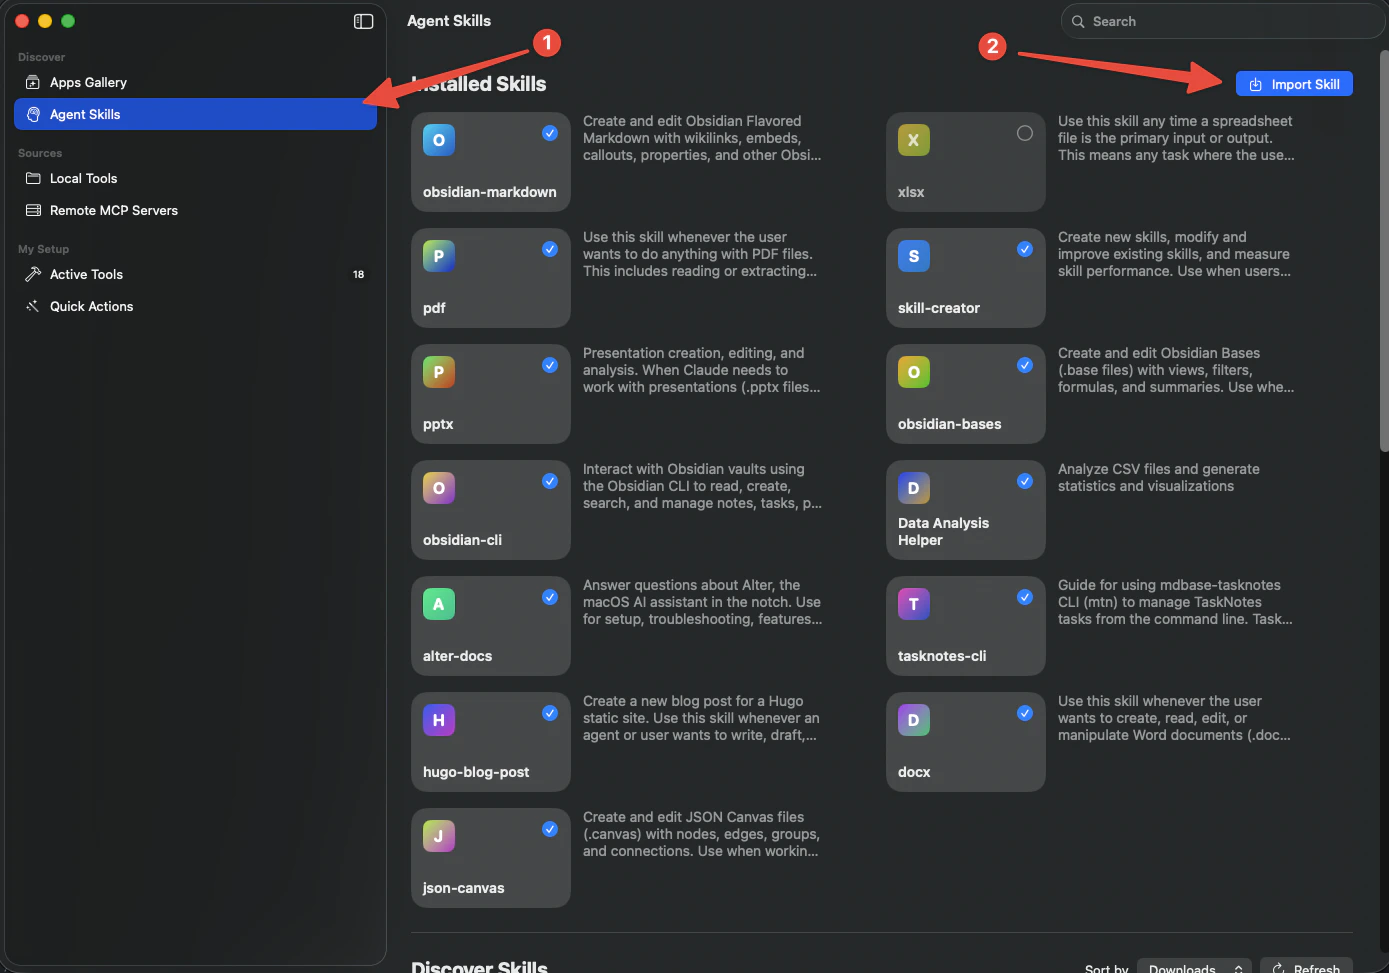
Task: Click the hugo-blog-post H icon
Action: 439,720
